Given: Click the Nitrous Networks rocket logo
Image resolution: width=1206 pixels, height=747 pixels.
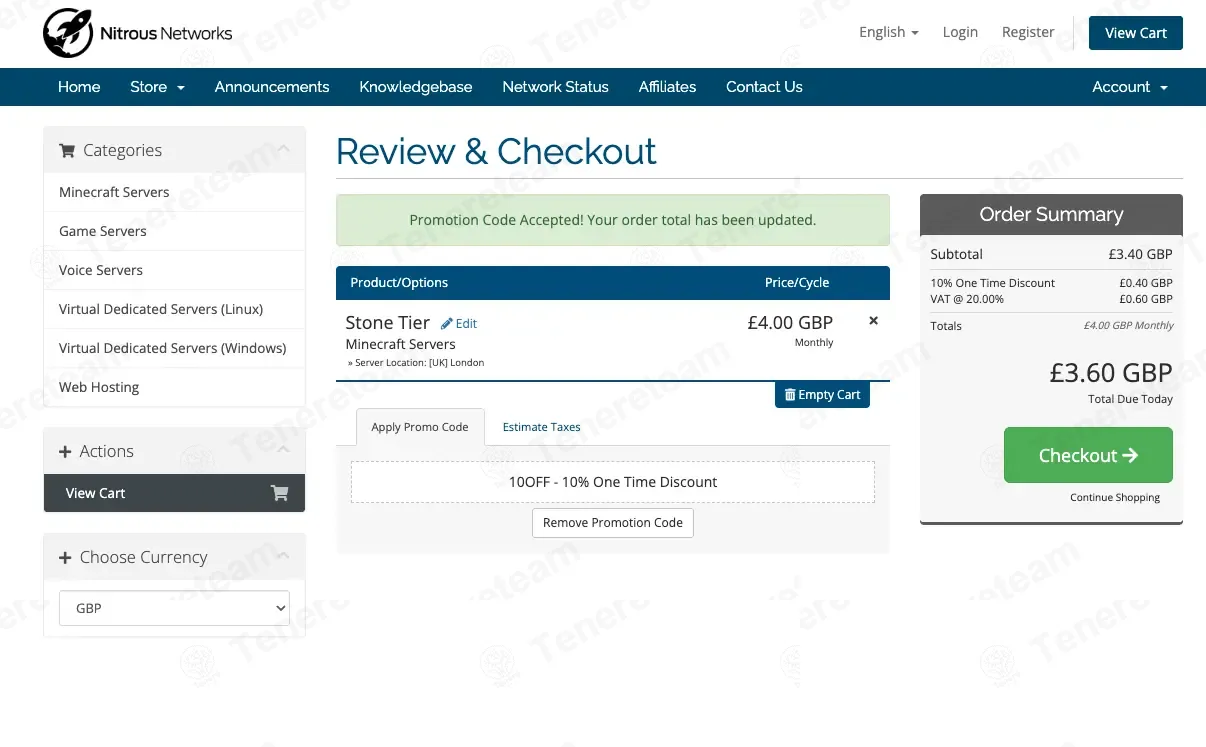Looking at the screenshot, I should point(68,33).
